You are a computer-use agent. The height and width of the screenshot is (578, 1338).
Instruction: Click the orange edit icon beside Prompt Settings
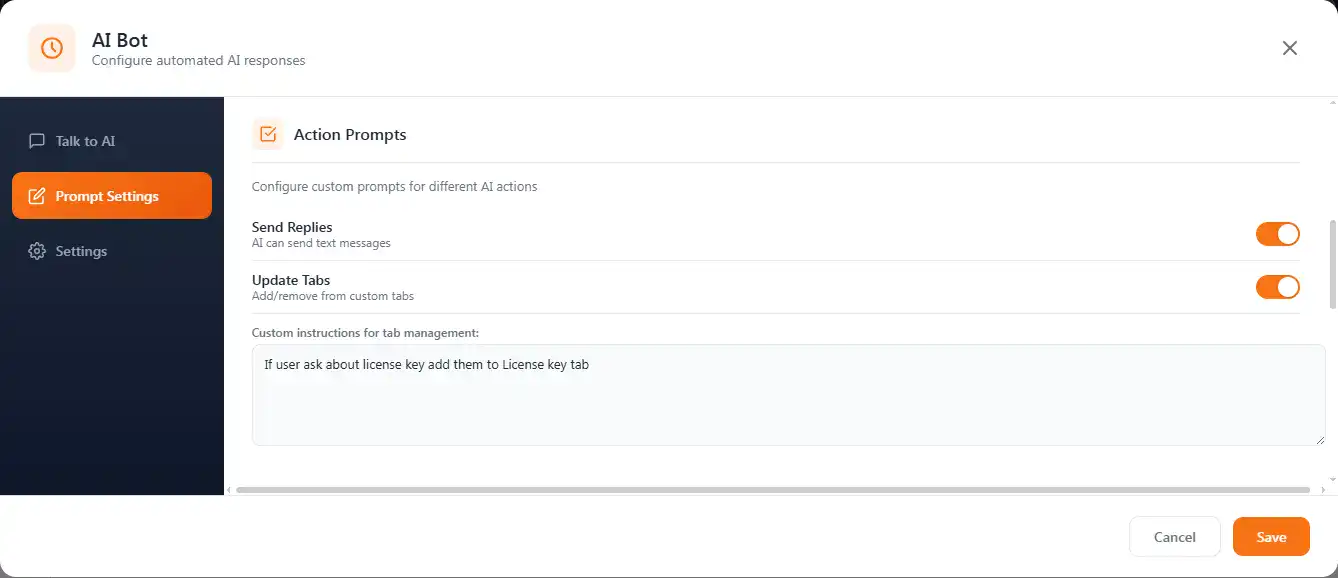pos(38,196)
